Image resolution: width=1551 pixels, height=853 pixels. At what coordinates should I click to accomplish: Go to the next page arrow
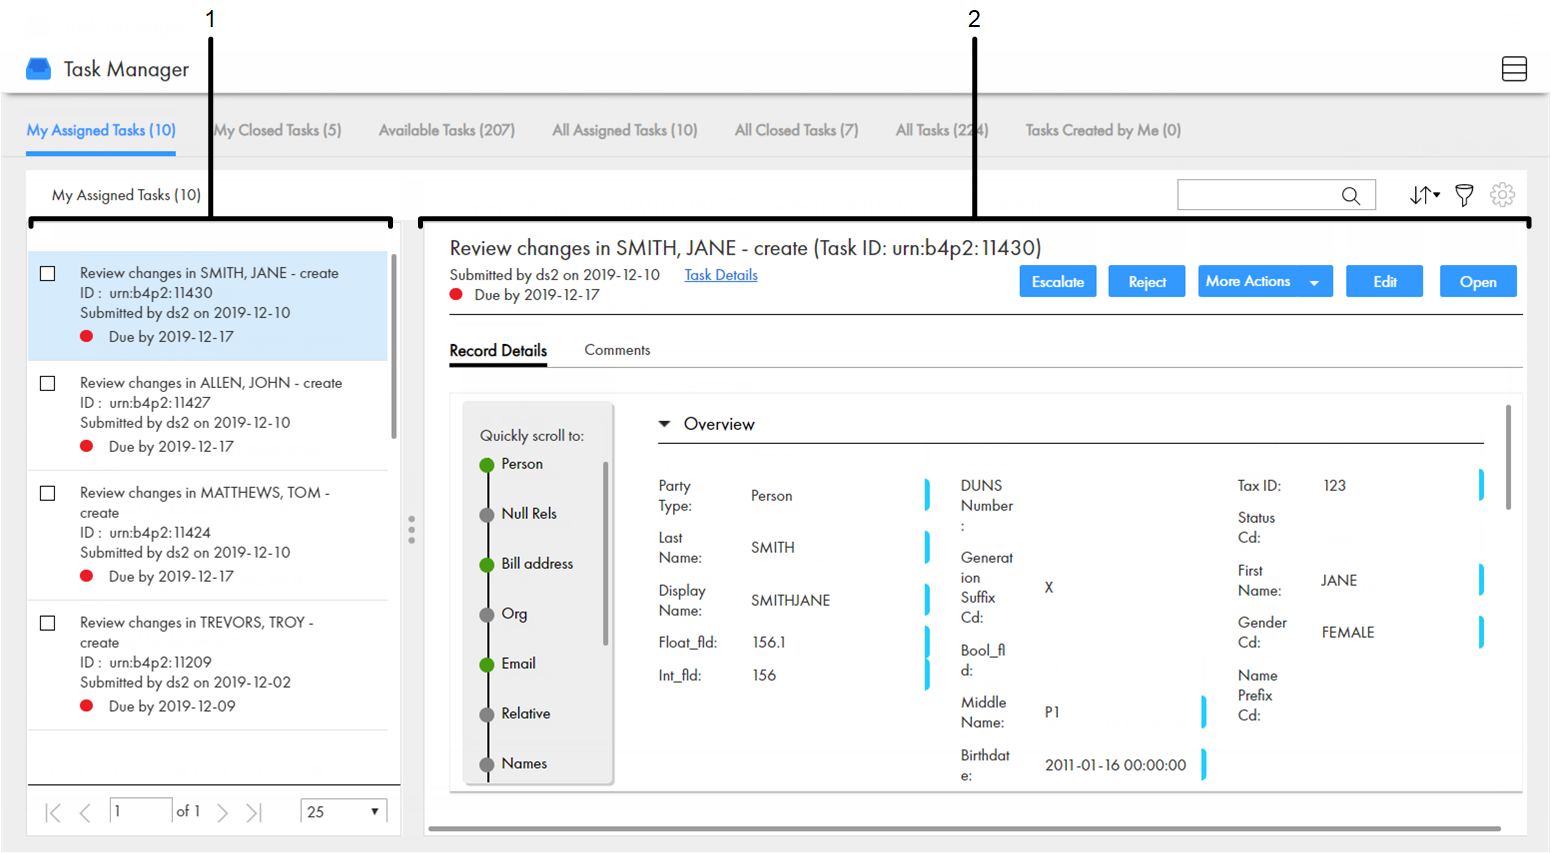coord(222,813)
